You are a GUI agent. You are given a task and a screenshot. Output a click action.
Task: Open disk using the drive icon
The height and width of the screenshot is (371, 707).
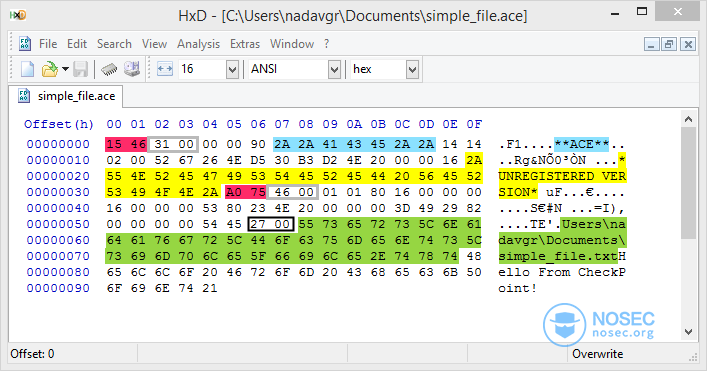132,69
